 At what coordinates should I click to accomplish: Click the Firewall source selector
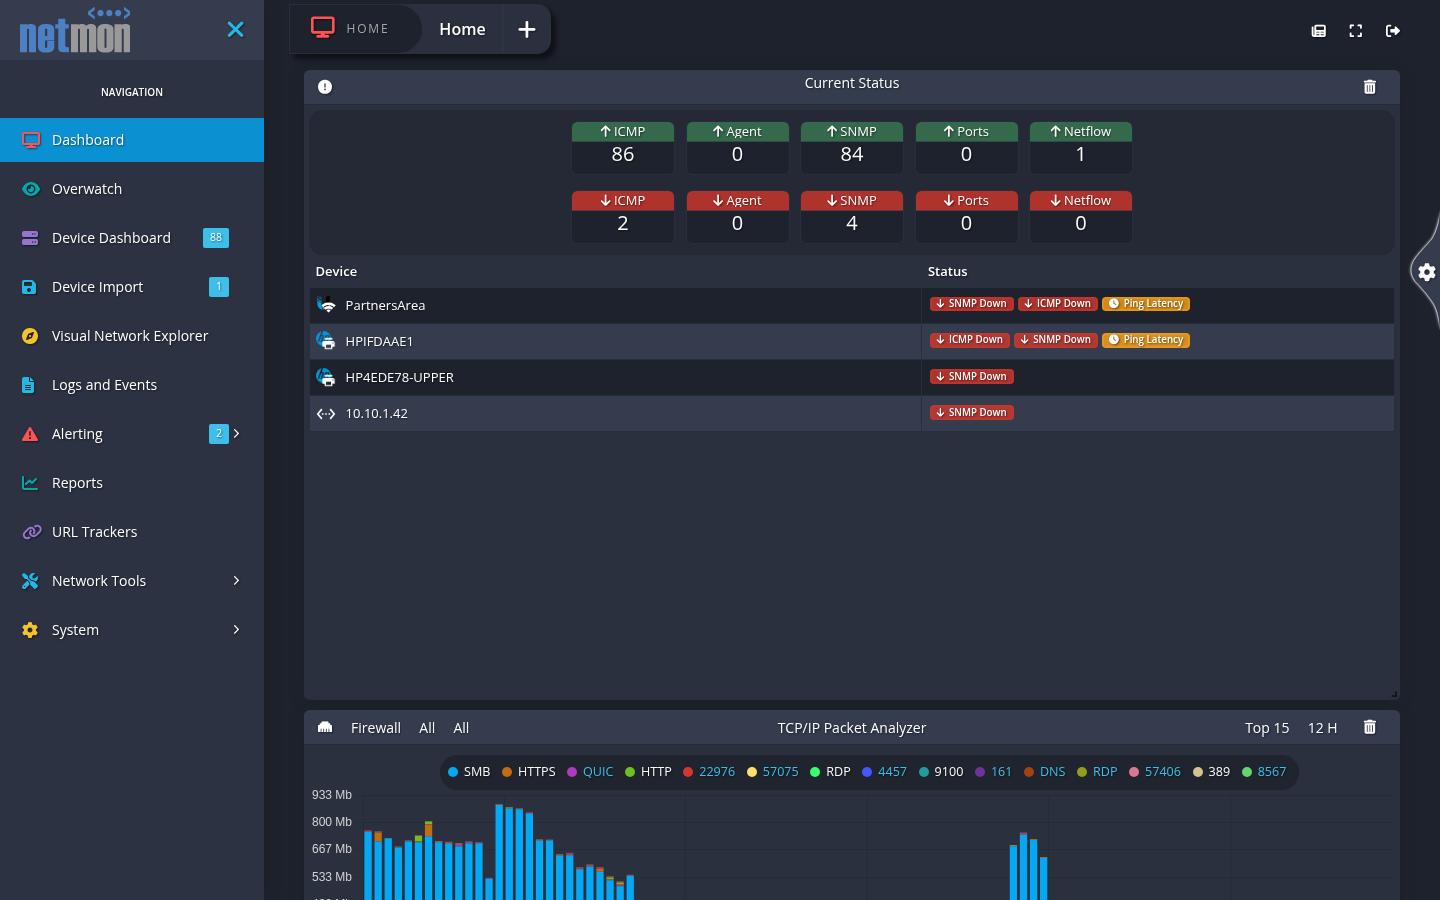(x=376, y=728)
